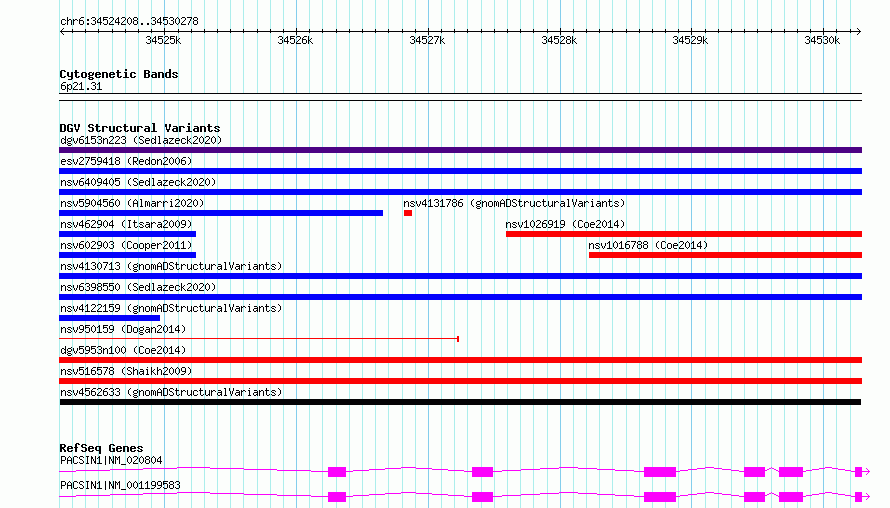This screenshot has height=508, width=890.
Task: Click the PACSIN1|NM_020804 gene label
Action: (x=111, y=460)
